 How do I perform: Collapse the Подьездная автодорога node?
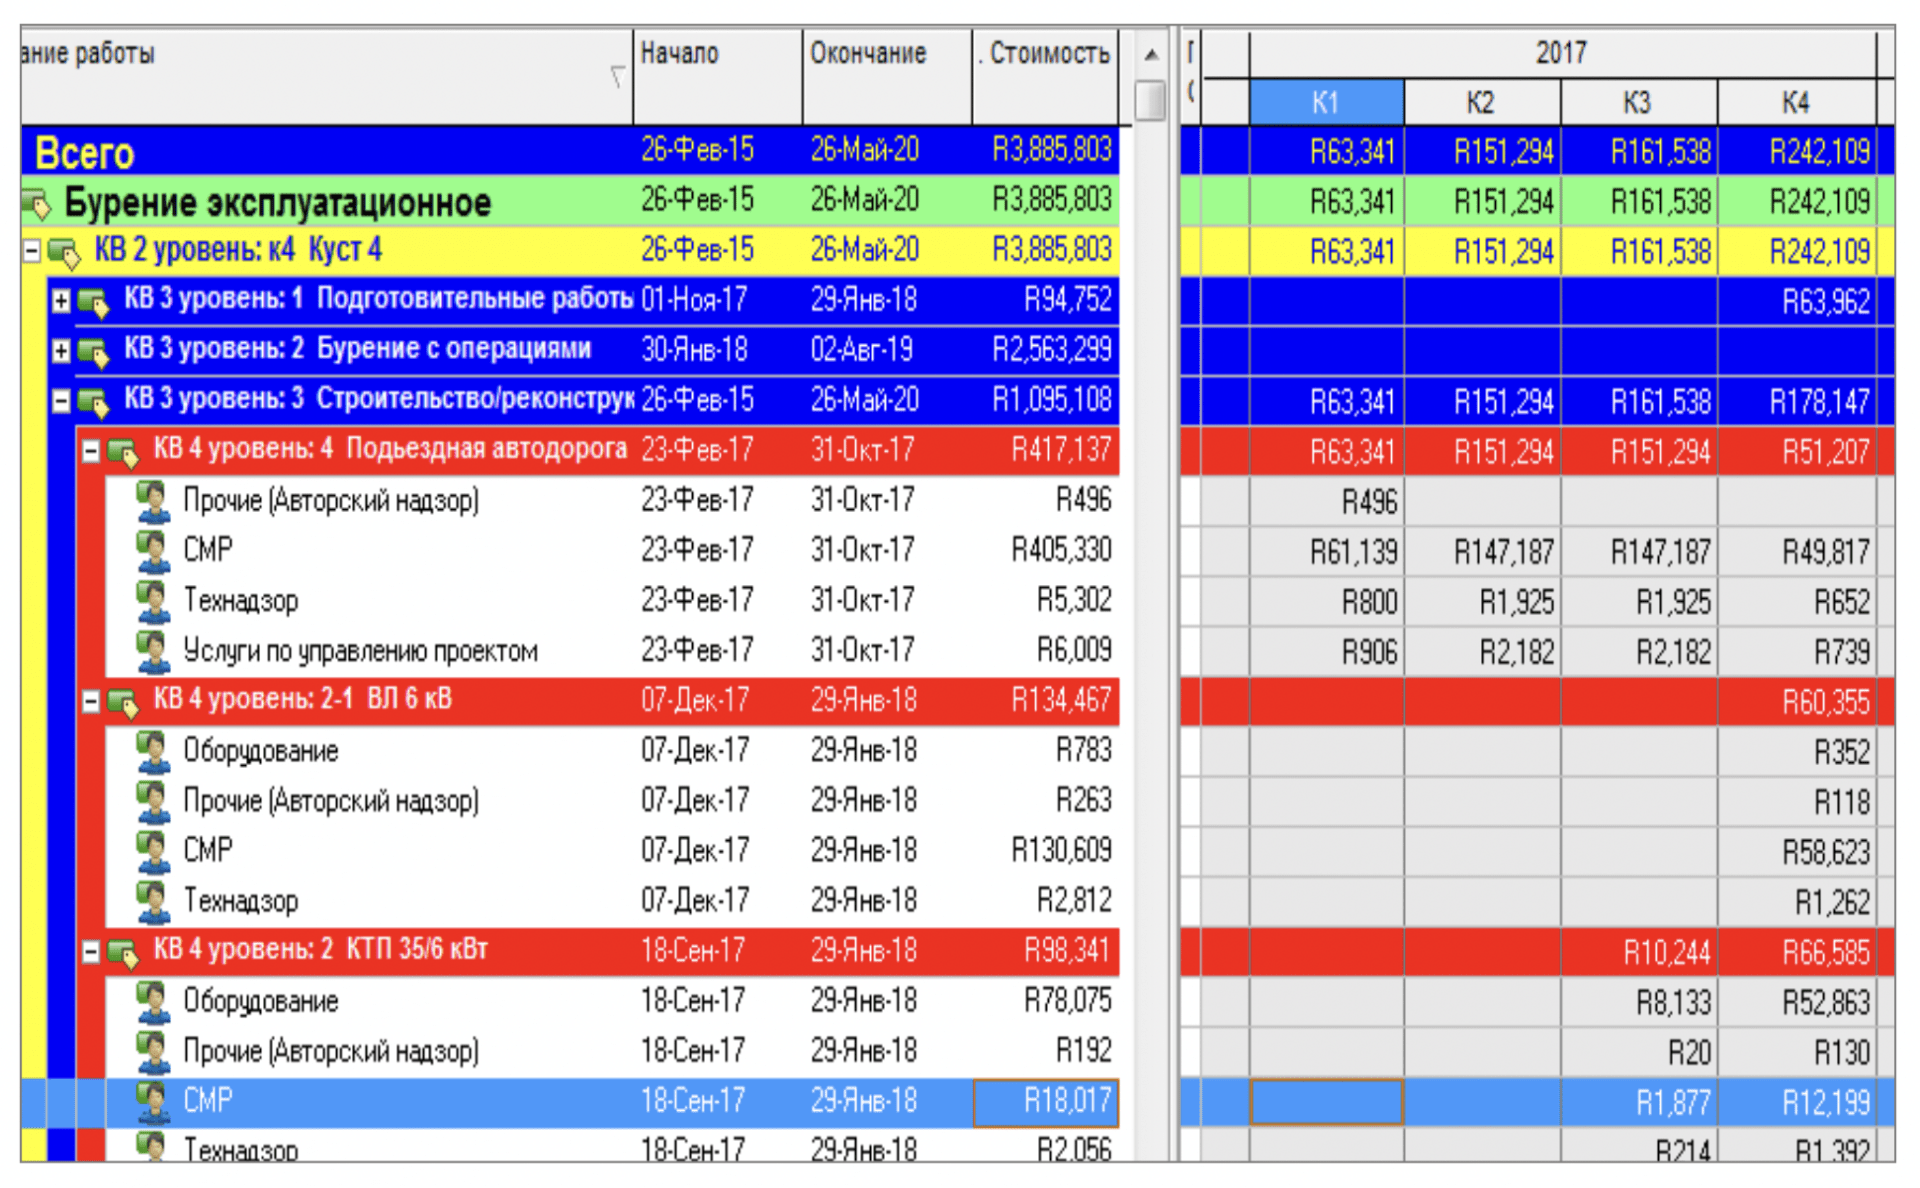coord(91,451)
